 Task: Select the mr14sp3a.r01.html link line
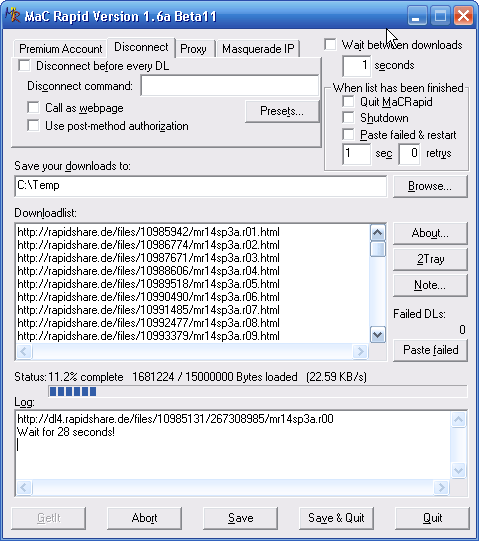(x=148, y=232)
